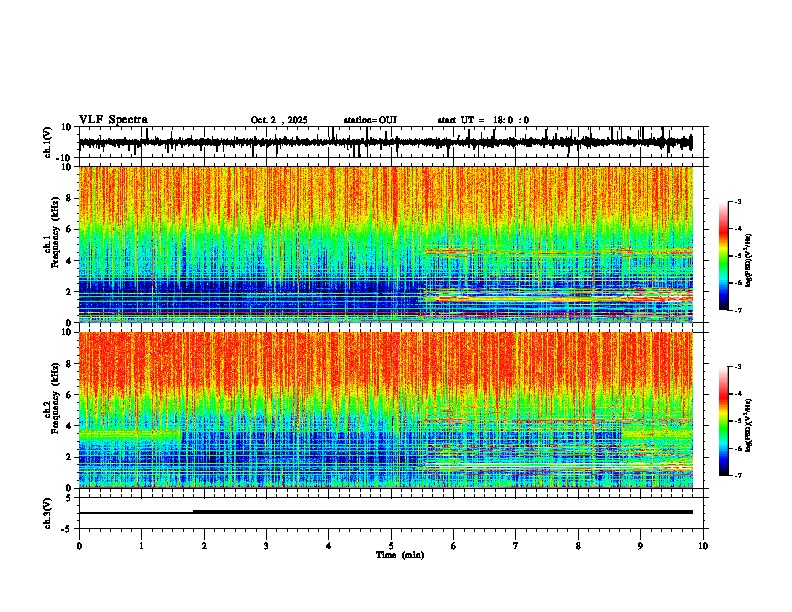Click the "4" tick on ch.1 frequency axis
Viewport: 792px width, 612px height.
(70, 261)
